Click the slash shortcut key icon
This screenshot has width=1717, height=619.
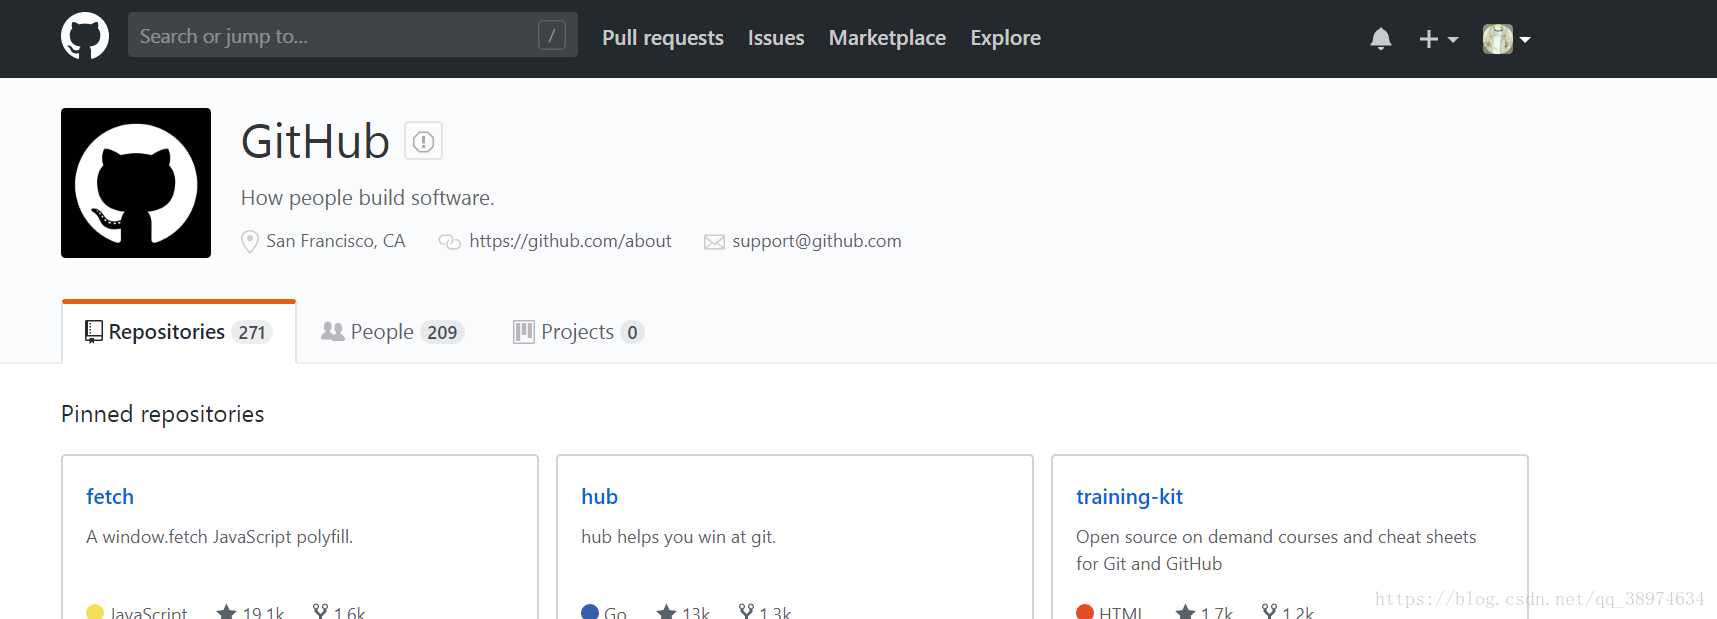[x=552, y=36]
